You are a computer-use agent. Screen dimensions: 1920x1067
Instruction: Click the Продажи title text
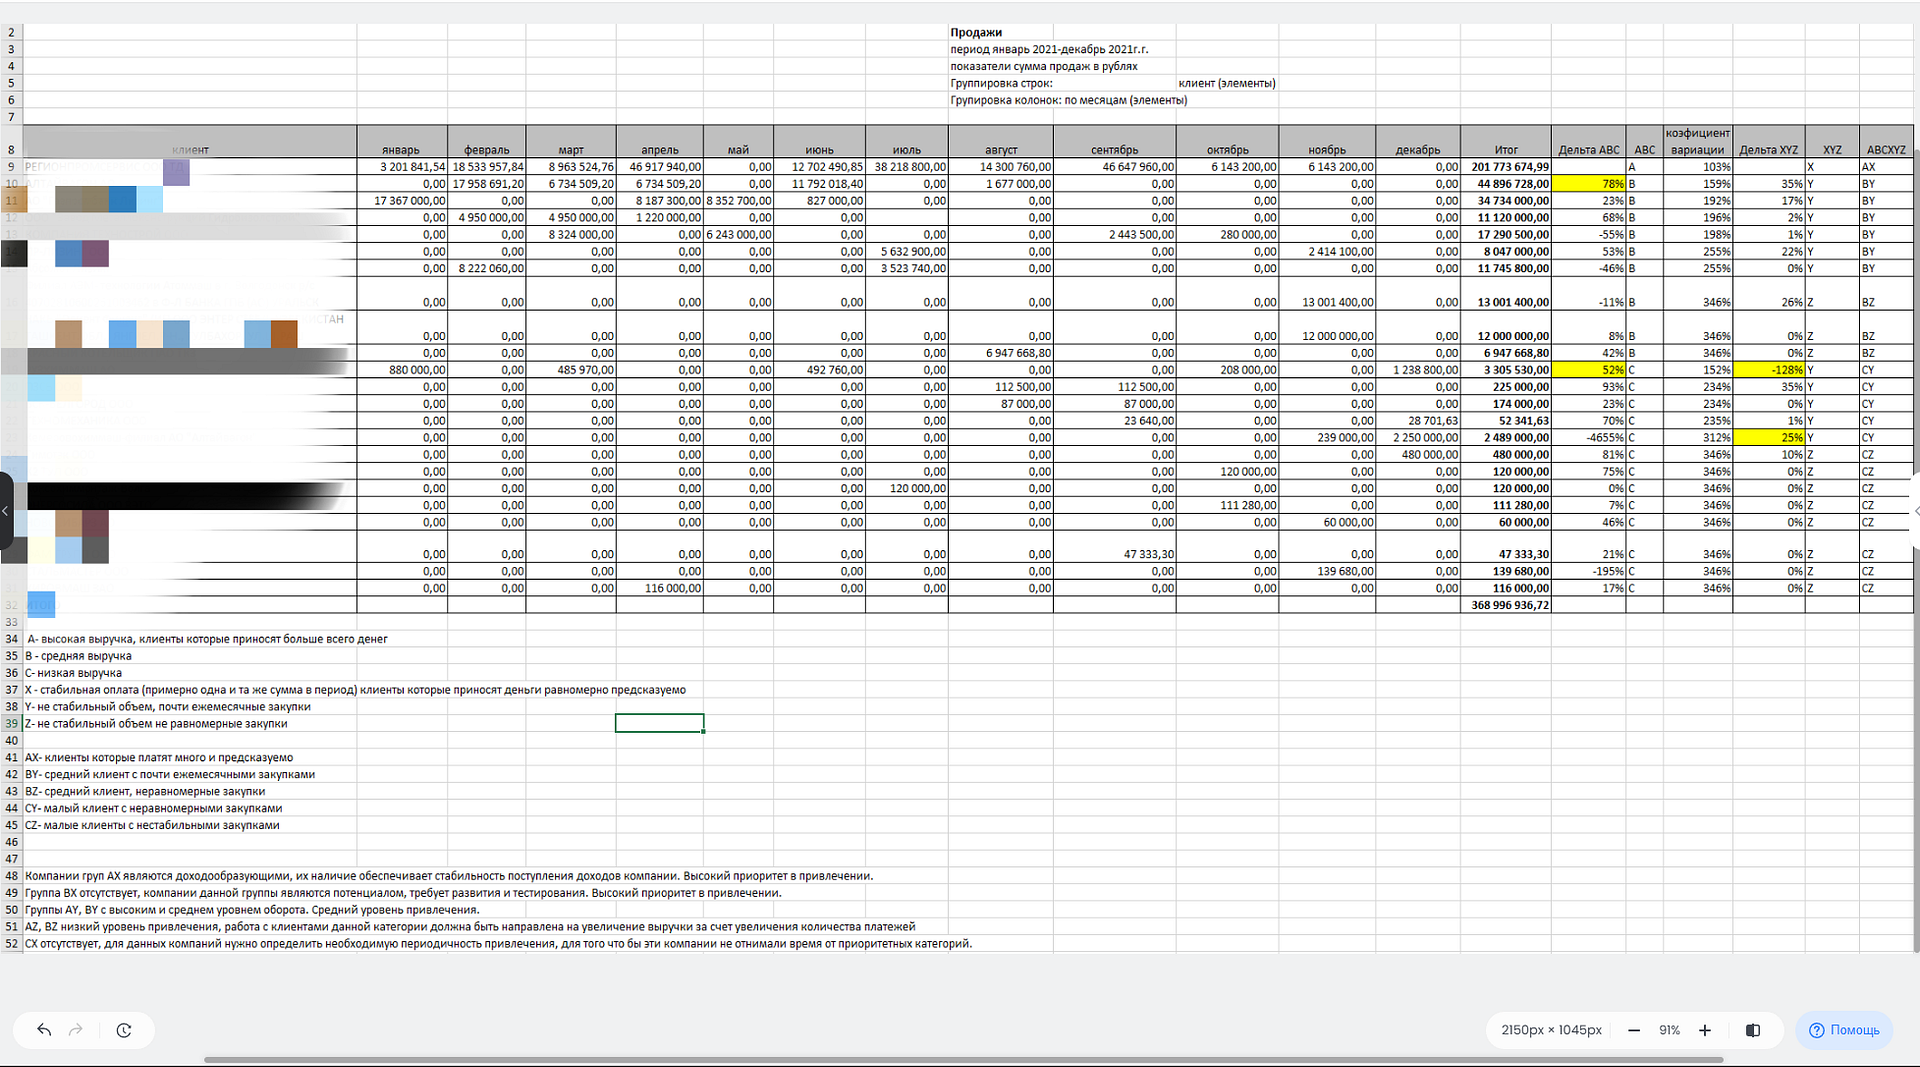tap(976, 32)
